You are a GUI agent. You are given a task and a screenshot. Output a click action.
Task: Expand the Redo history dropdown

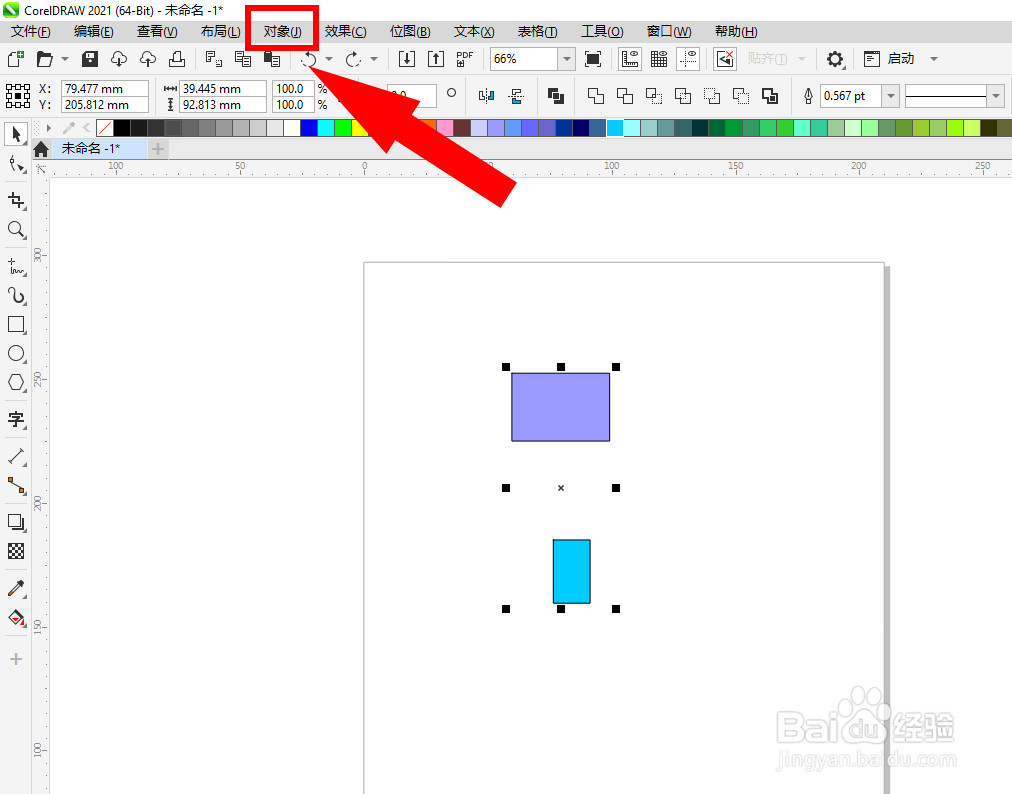point(374,59)
